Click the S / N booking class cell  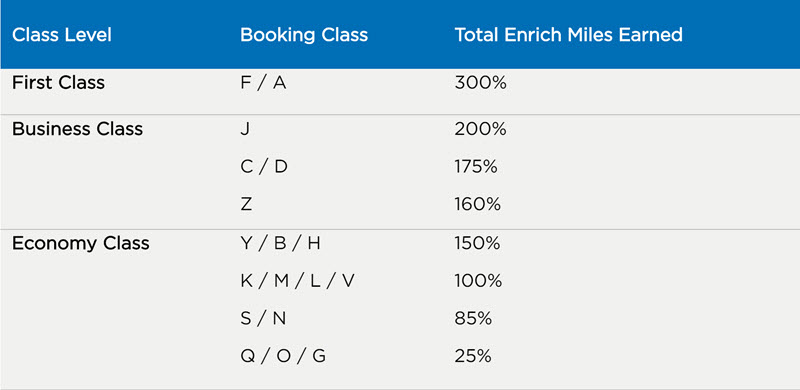(x=263, y=319)
